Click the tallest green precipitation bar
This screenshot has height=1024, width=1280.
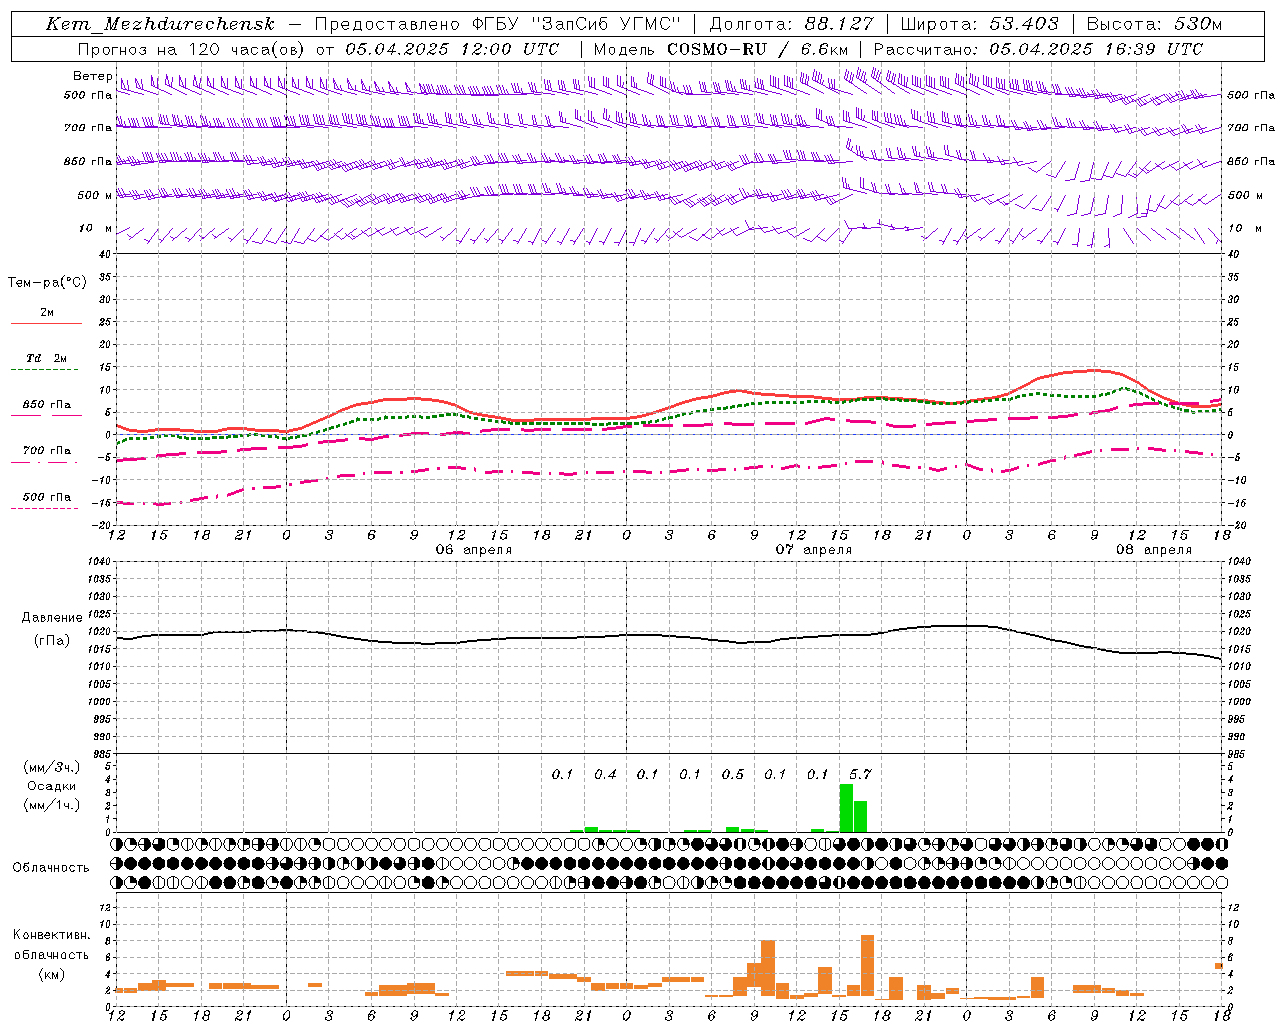click(846, 808)
